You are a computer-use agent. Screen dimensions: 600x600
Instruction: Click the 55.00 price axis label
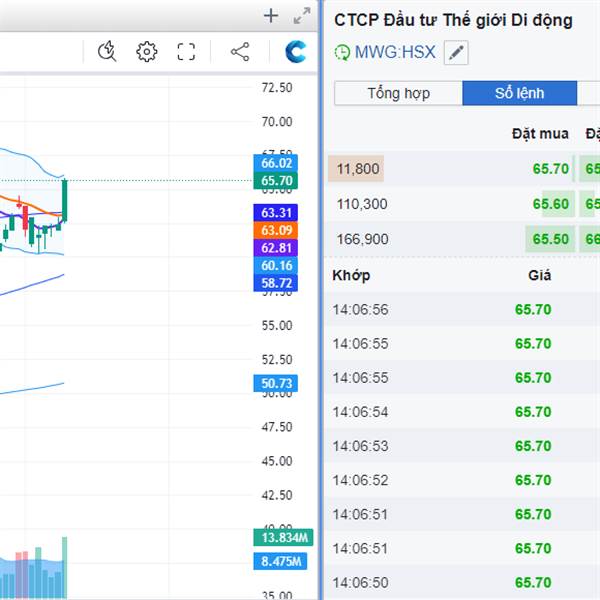[277, 326]
